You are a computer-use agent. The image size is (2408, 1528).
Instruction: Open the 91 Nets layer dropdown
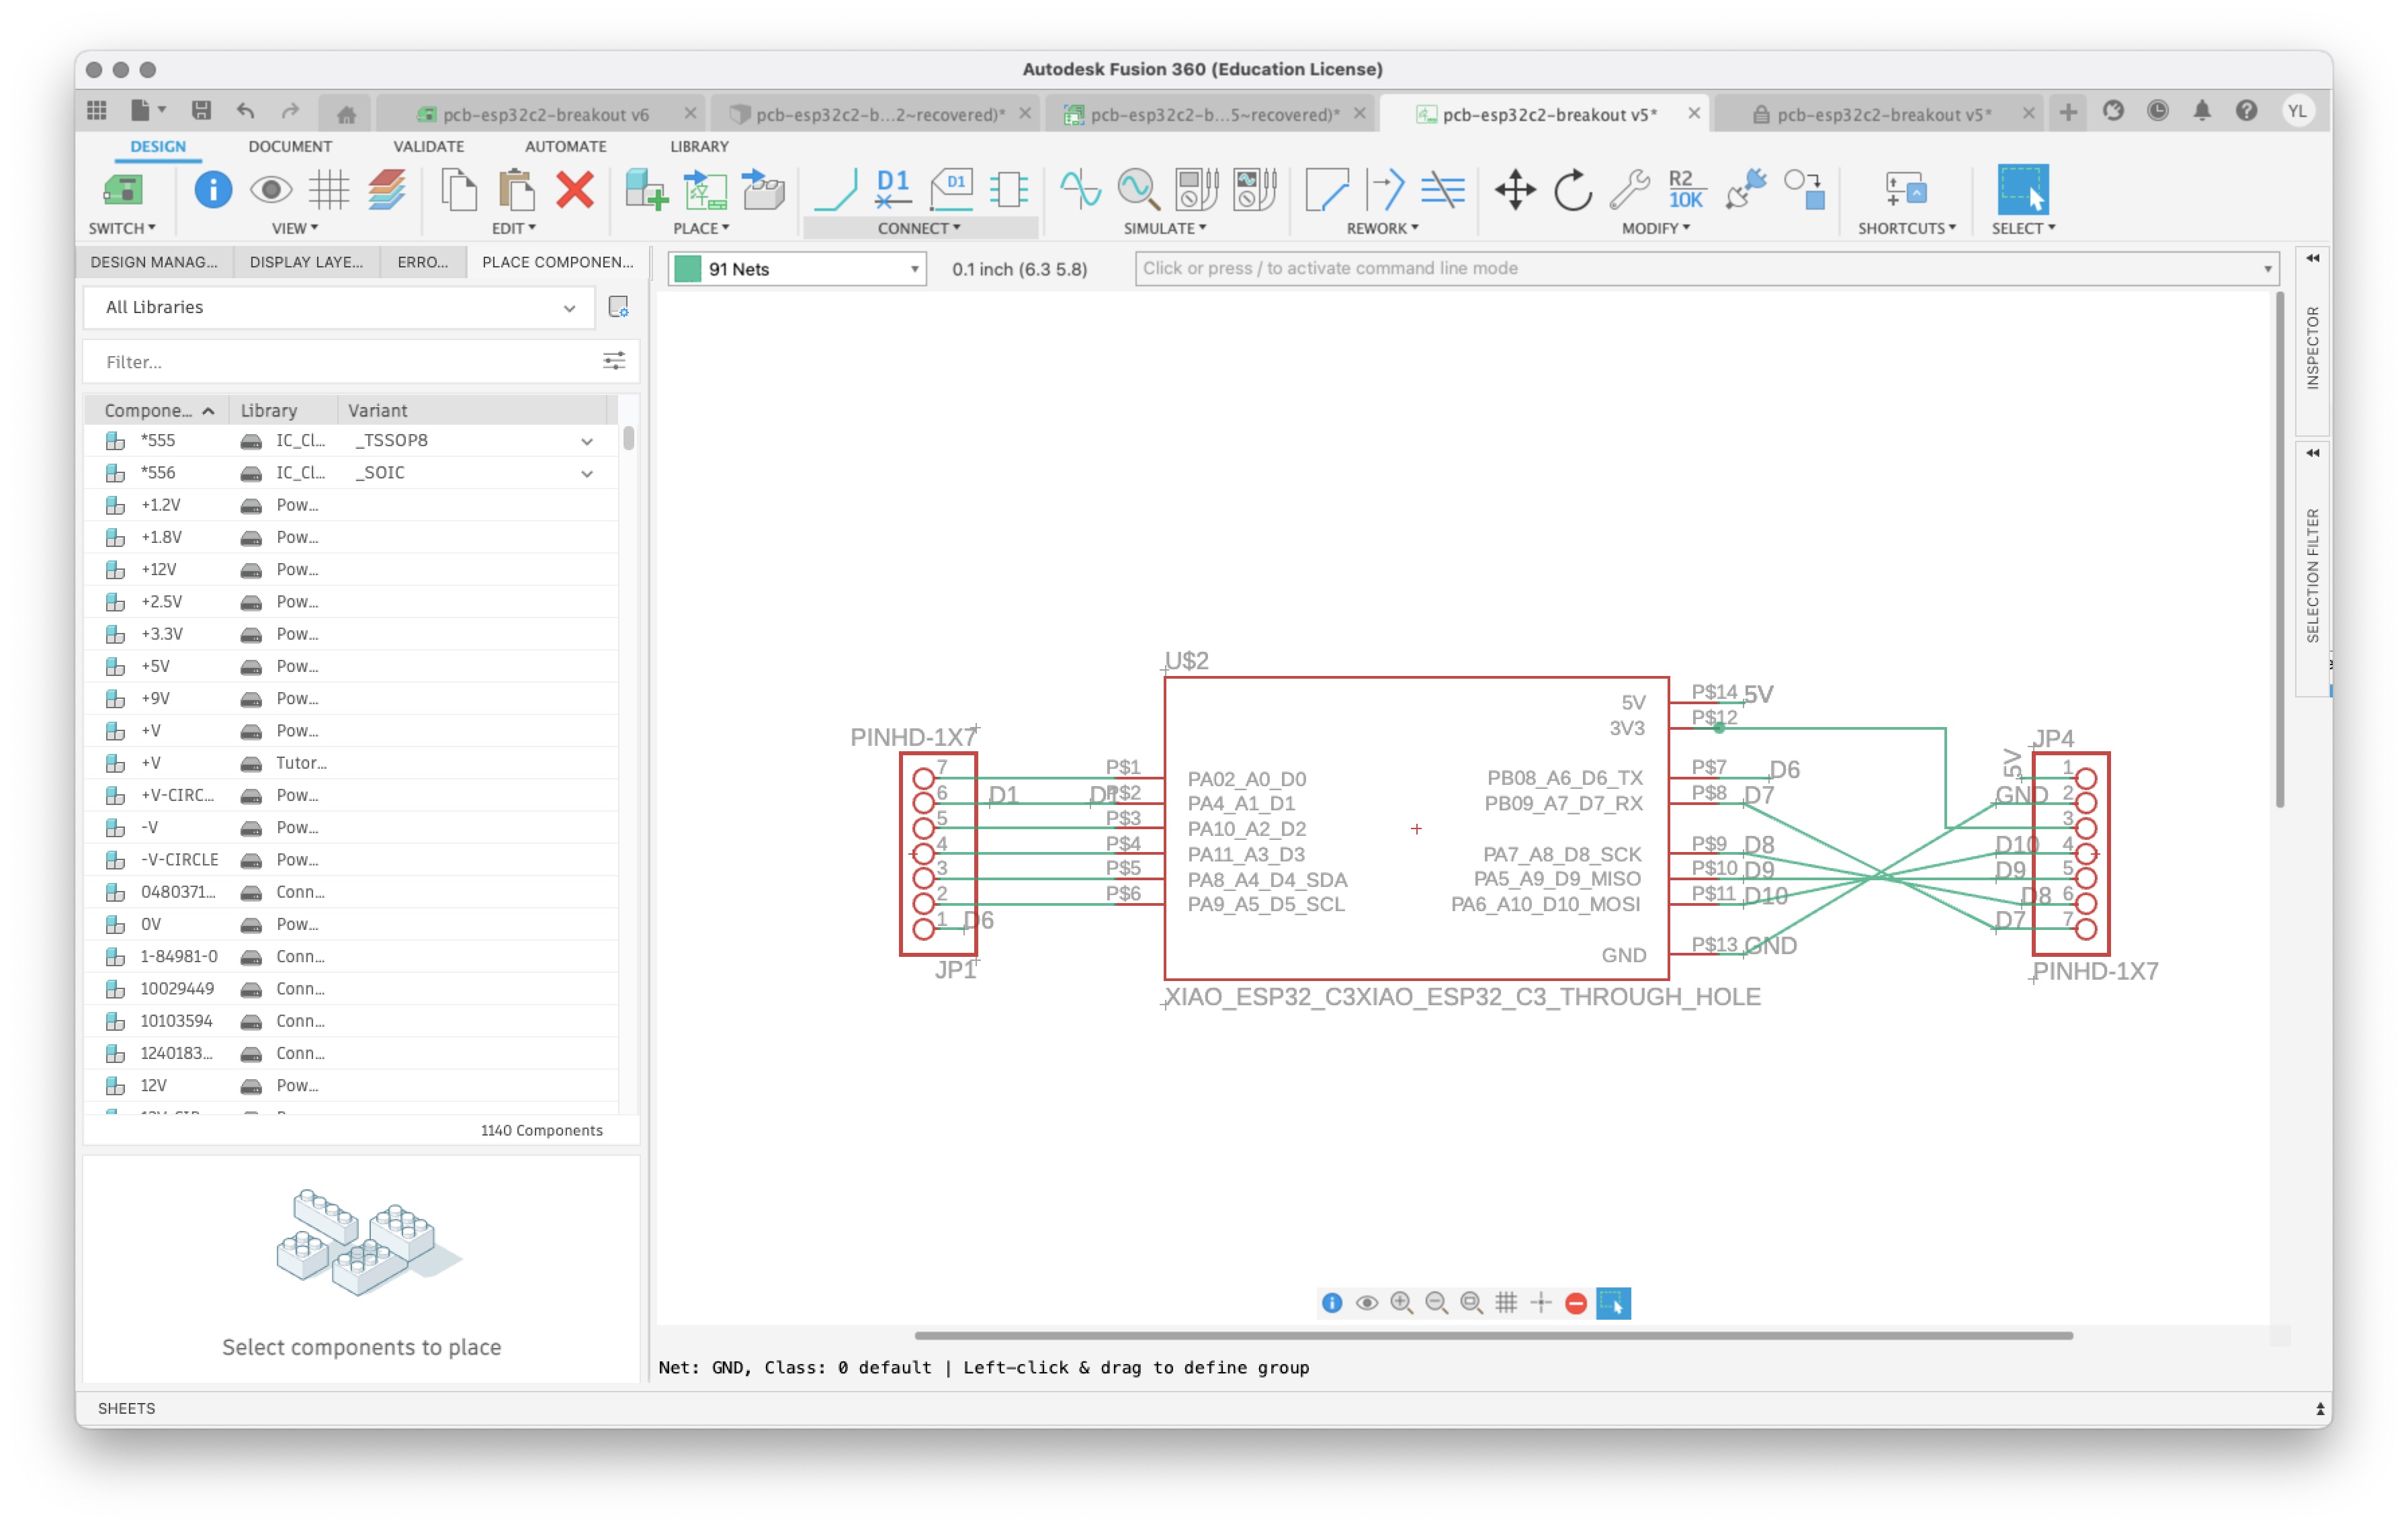click(x=797, y=269)
